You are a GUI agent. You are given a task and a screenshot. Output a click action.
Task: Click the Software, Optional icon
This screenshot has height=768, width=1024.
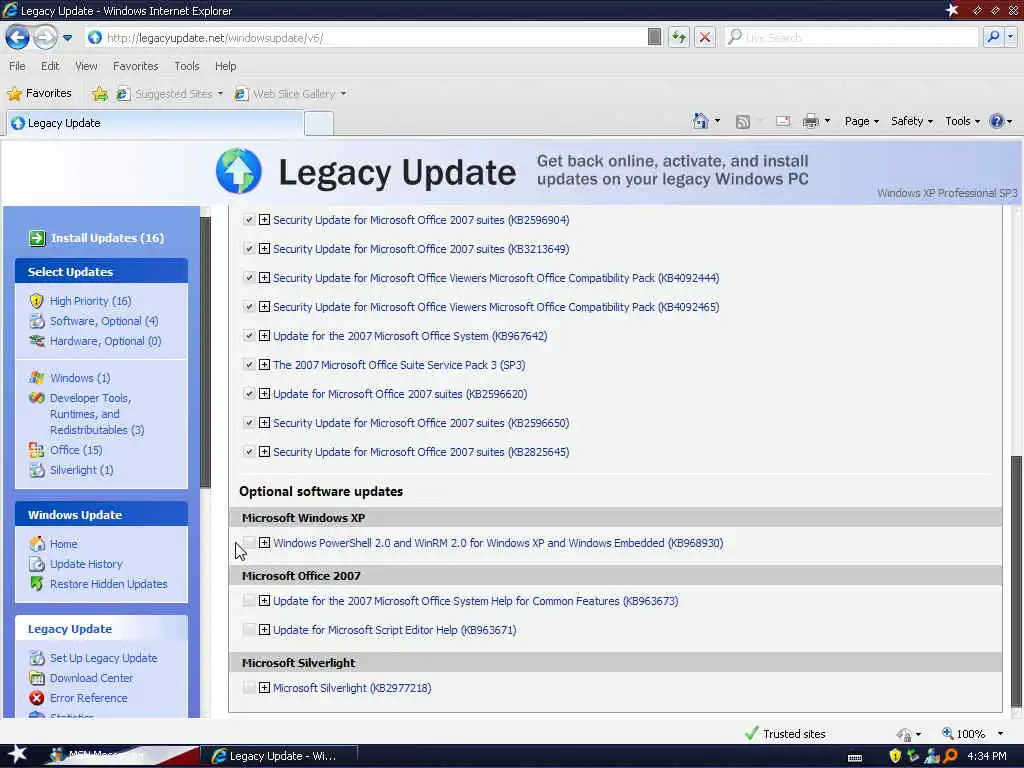37,321
